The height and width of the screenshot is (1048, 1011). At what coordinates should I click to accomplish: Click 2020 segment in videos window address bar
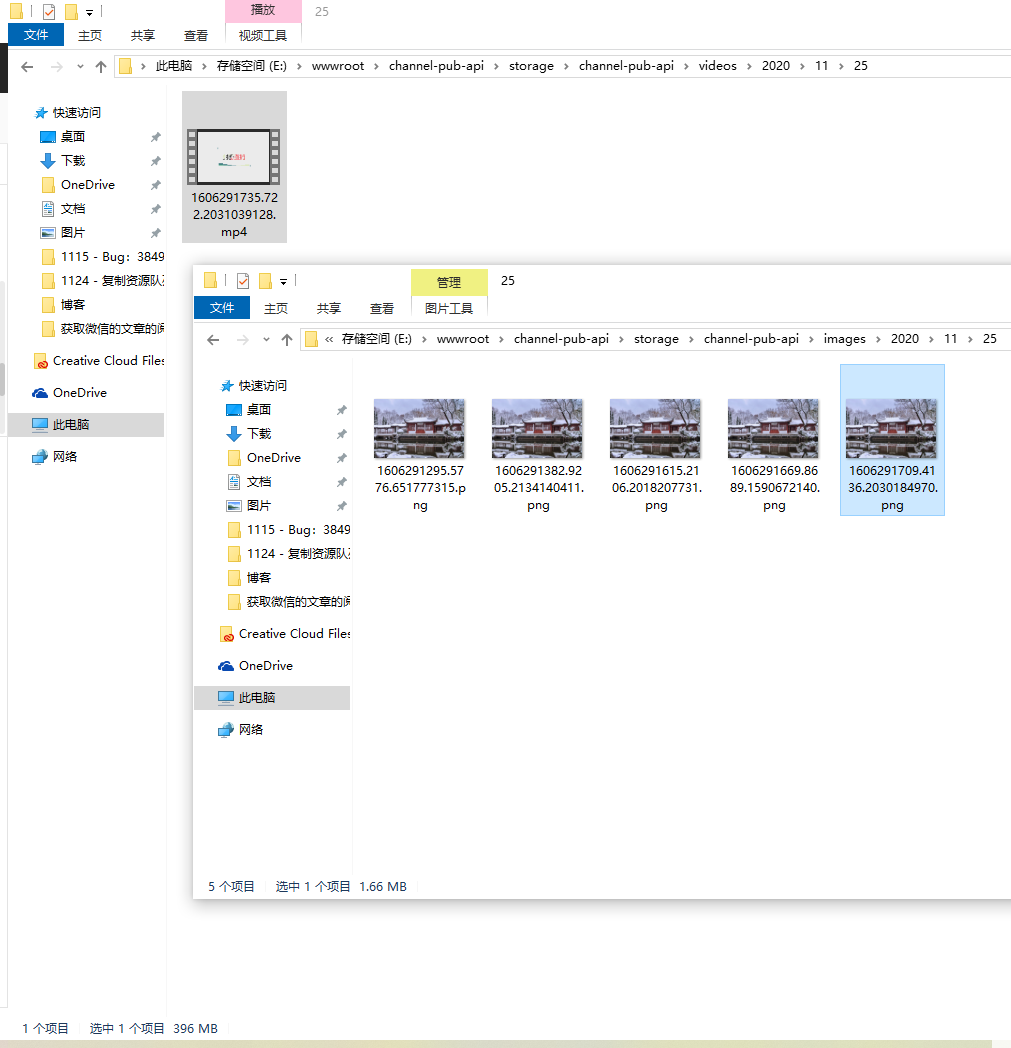(776, 66)
